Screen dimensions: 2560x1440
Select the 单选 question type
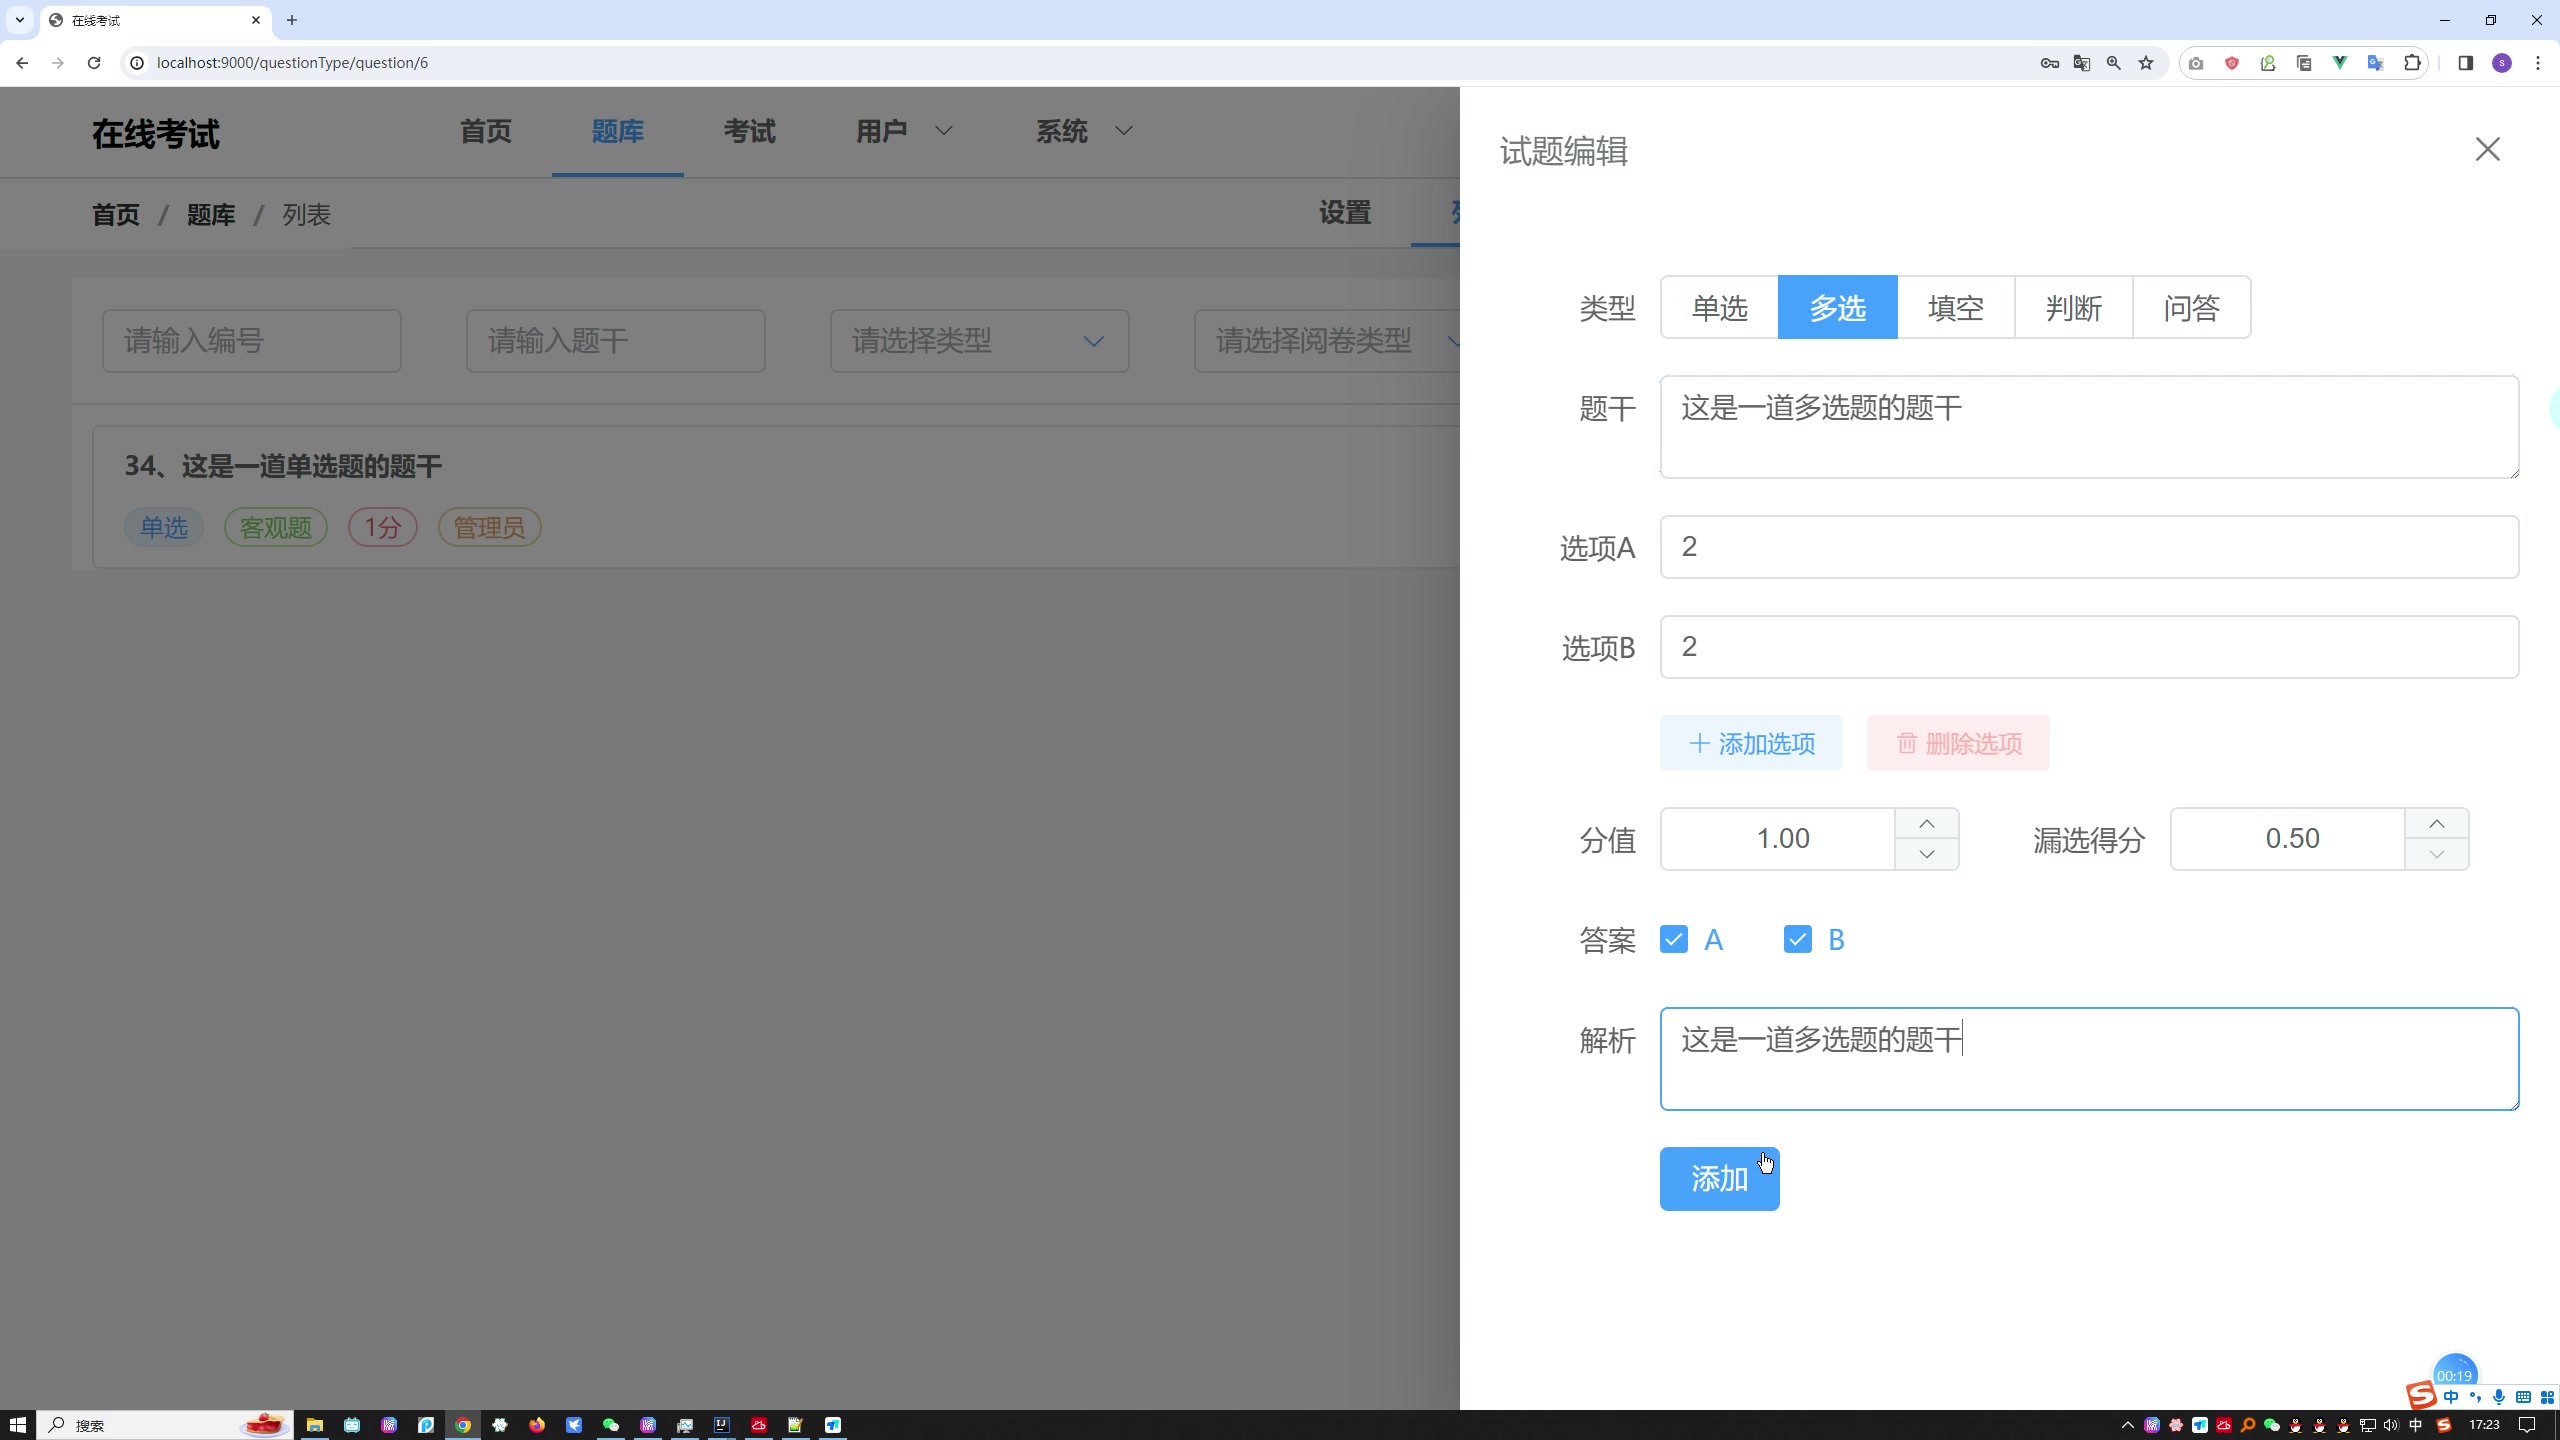point(1720,307)
